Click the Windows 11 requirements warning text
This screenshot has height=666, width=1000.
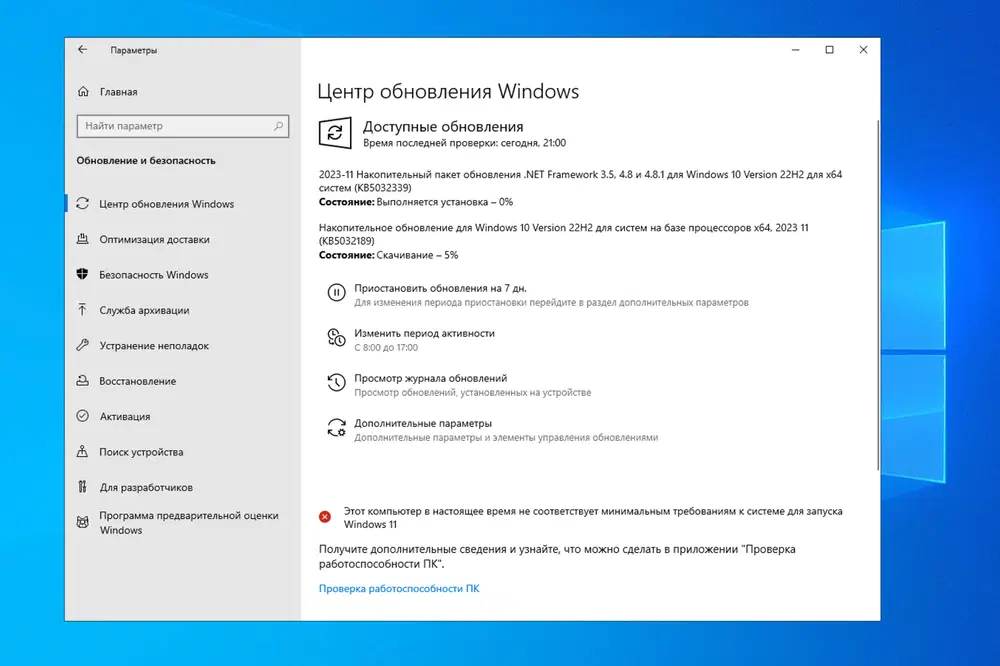593,517
